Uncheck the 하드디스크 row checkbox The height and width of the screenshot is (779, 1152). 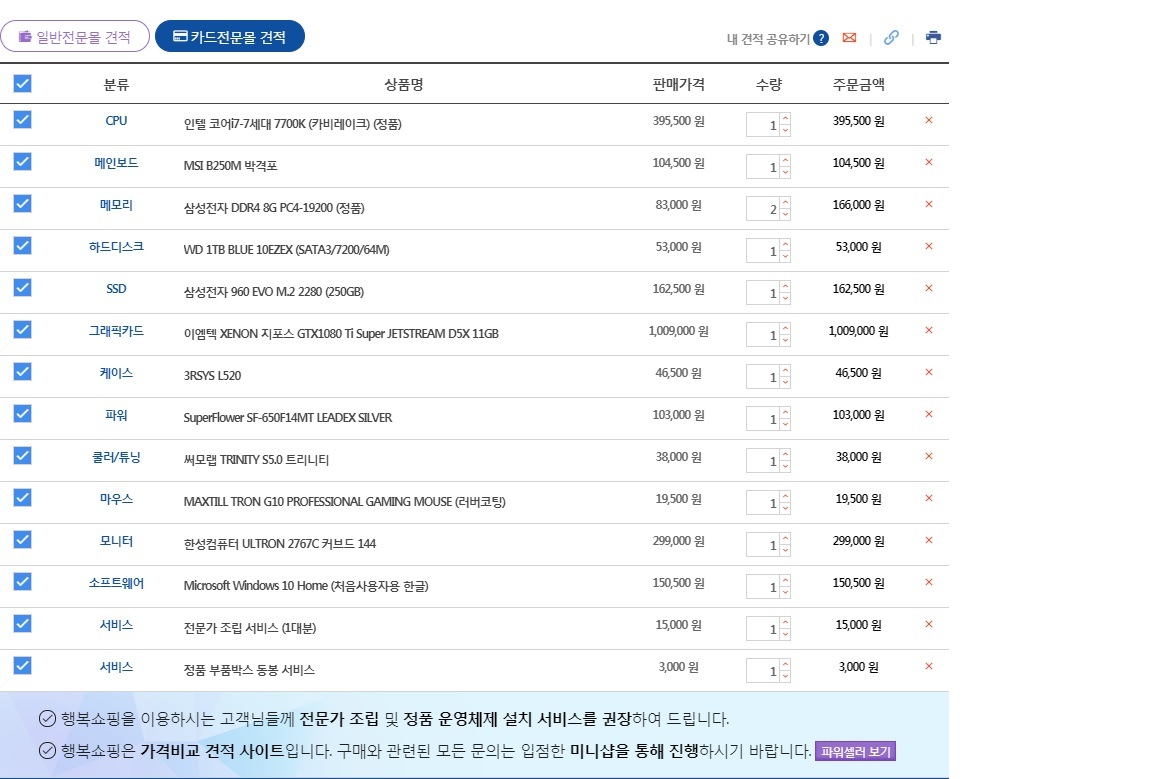tap(23, 245)
